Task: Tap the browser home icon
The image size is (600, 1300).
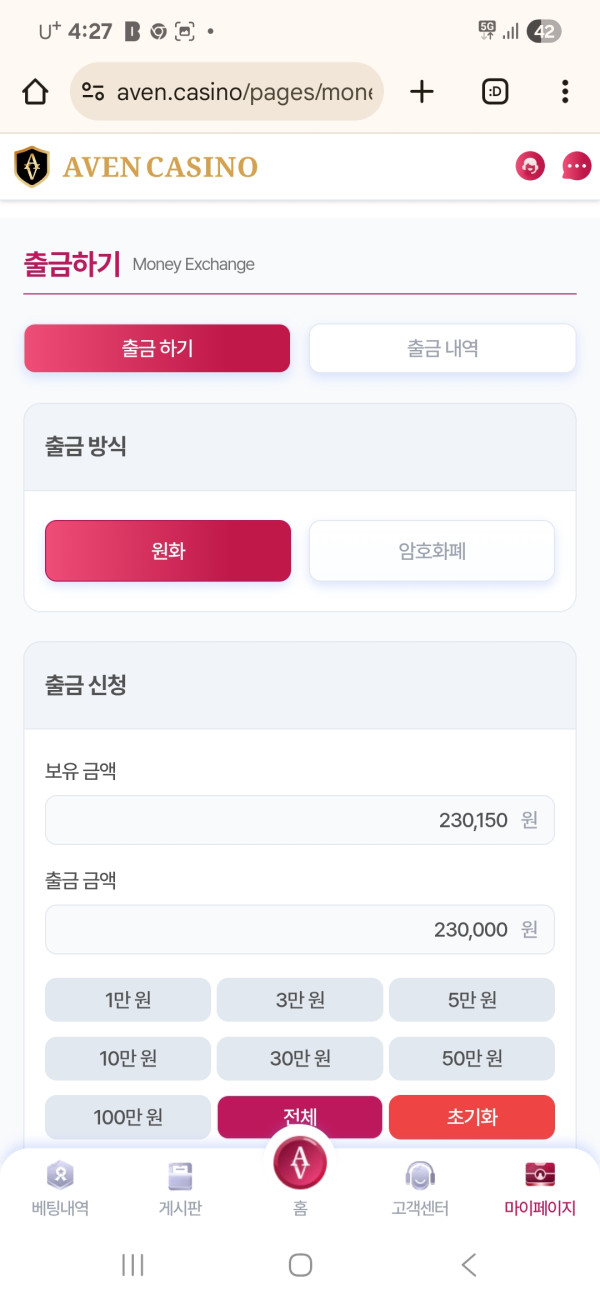Action: click(35, 92)
